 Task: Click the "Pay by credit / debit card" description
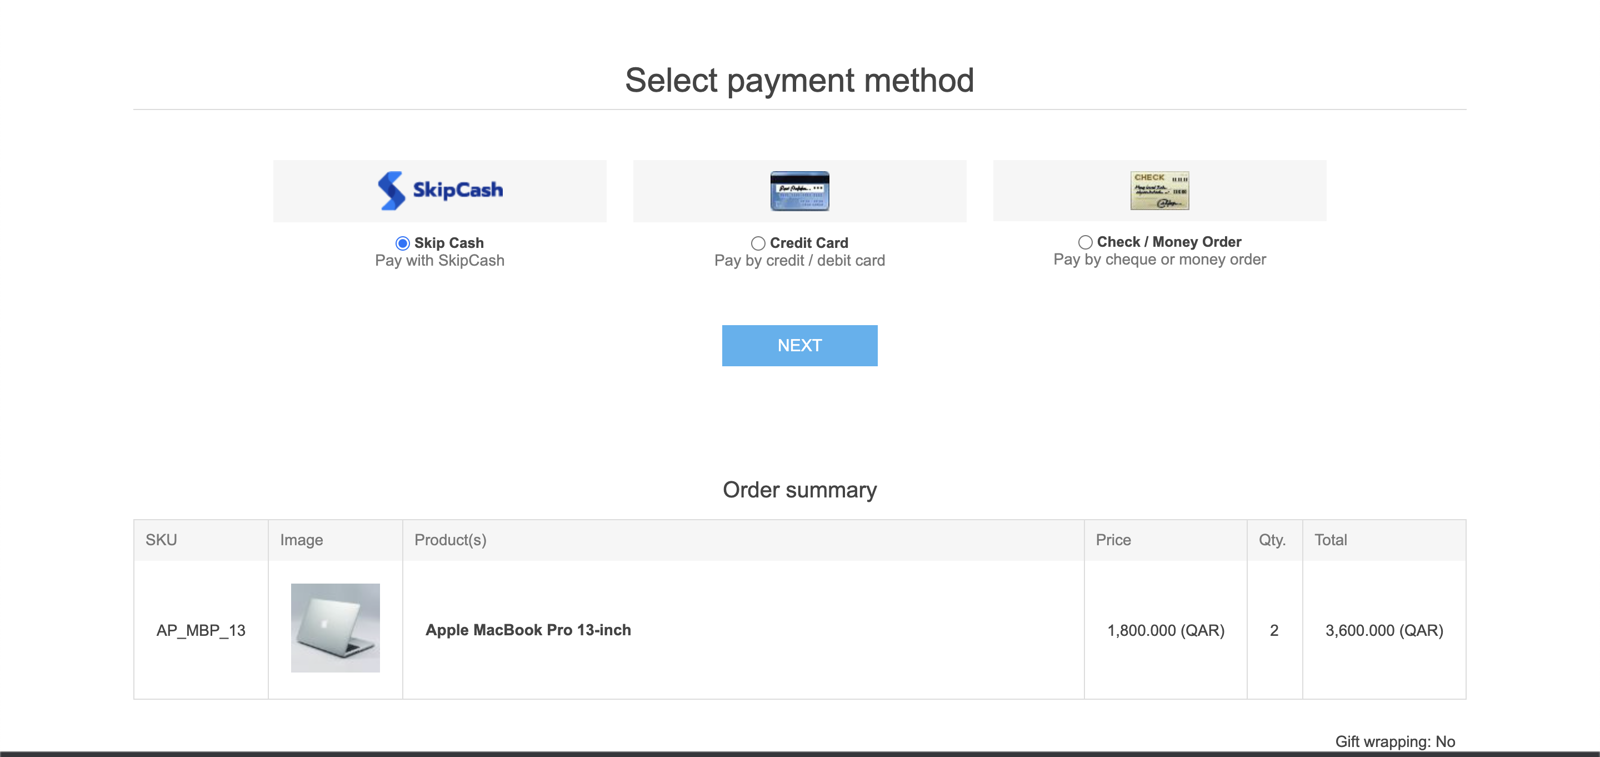point(799,261)
